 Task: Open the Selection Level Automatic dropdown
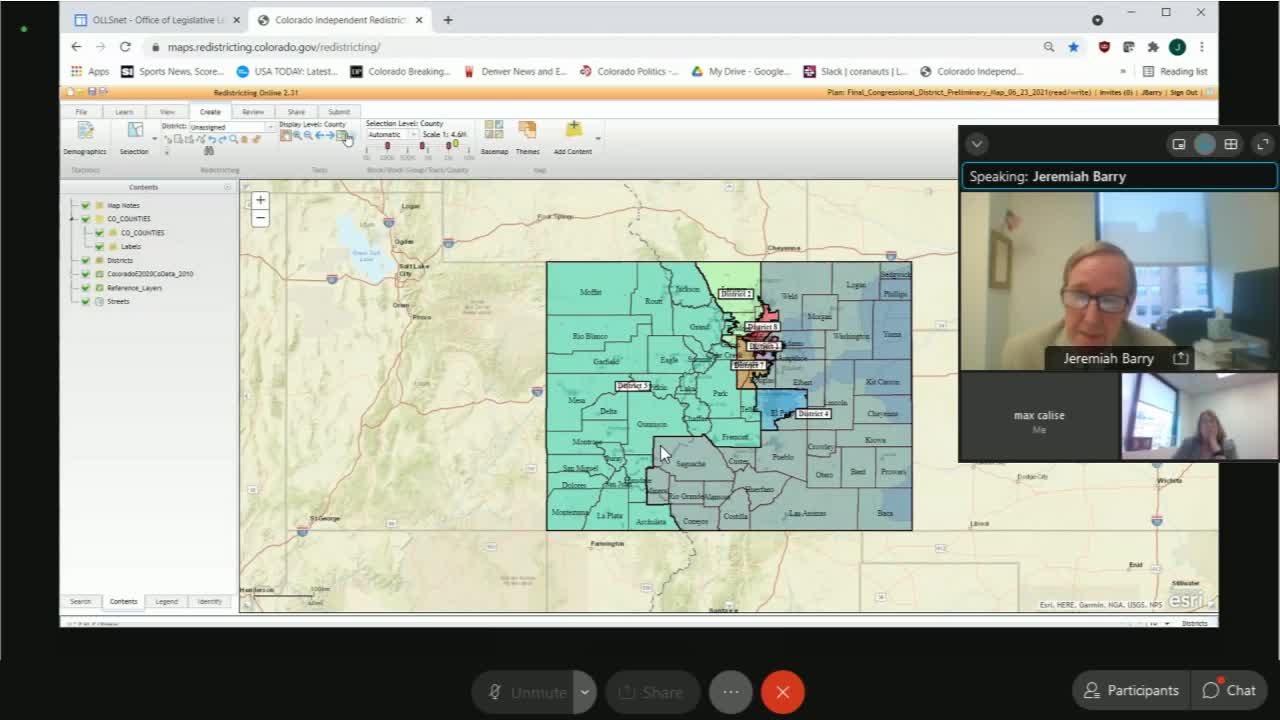click(x=414, y=136)
